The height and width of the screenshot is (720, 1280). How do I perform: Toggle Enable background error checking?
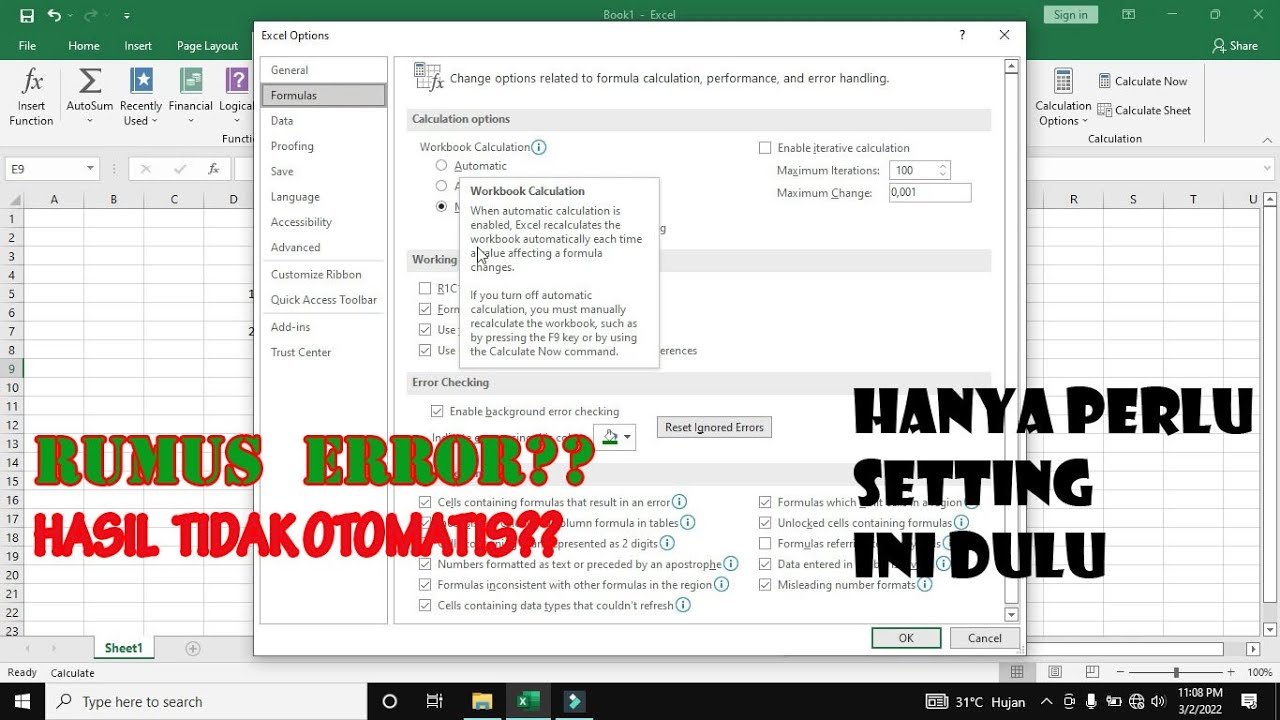click(437, 411)
